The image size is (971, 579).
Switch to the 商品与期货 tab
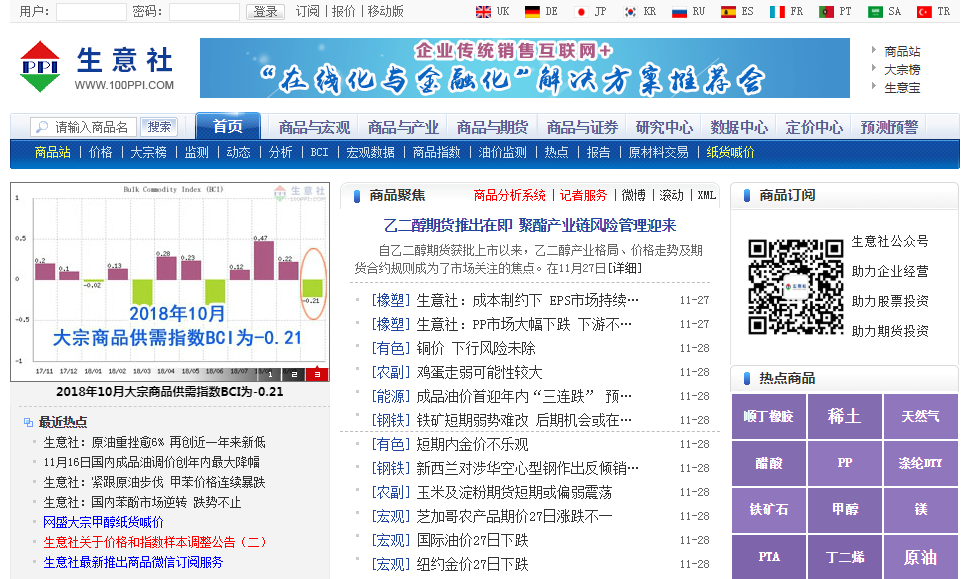tap(492, 127)
